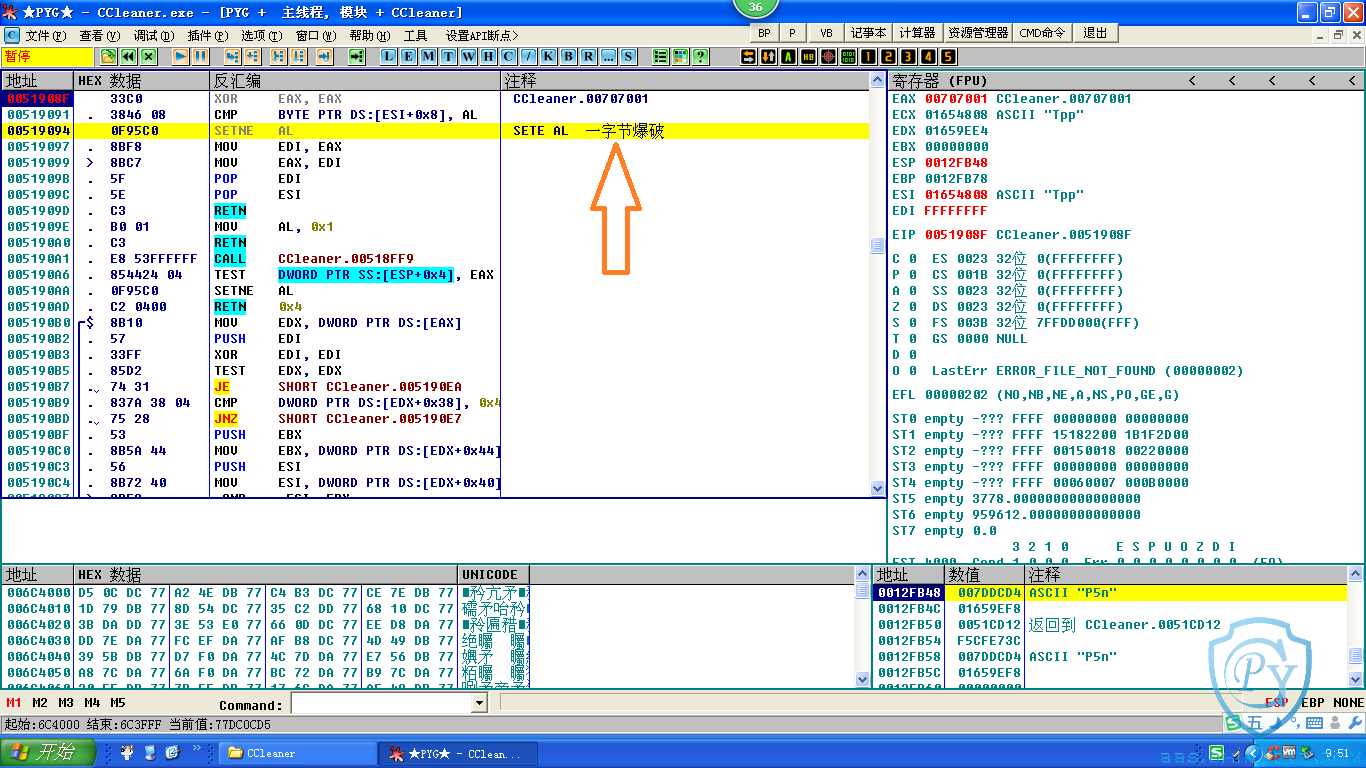The width and height of the screenshot is (1366, 768).
Task: Click the BP button
Action: pyautogui.click(x=764, y=33)
